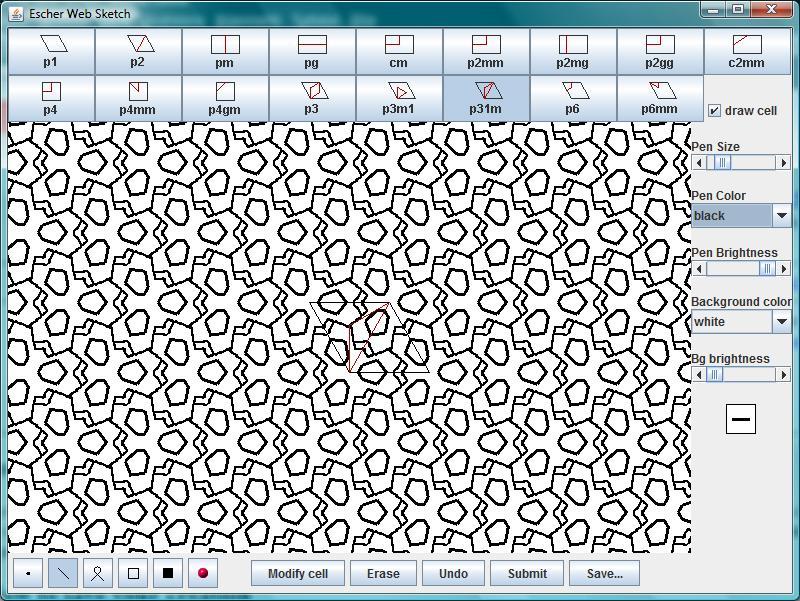Toggle the draw cell checkbox
Screen dimensions: 800x601
715,111
